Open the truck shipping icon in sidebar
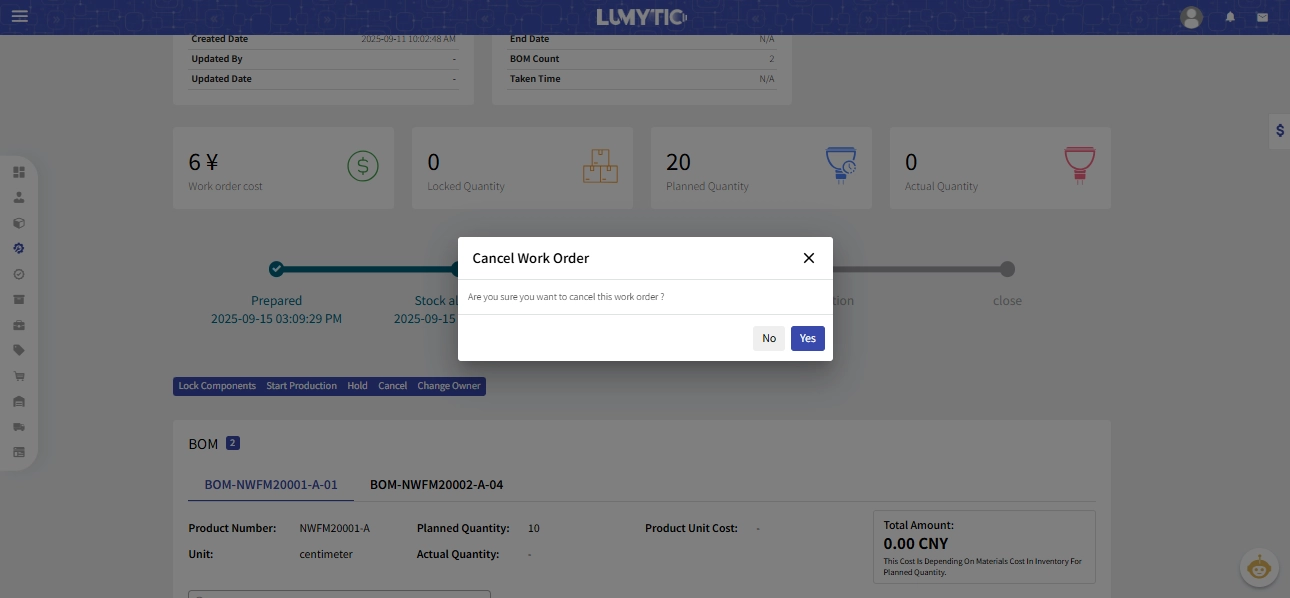The height and width of the screenshot is (598, 1290). click(19, 426)
